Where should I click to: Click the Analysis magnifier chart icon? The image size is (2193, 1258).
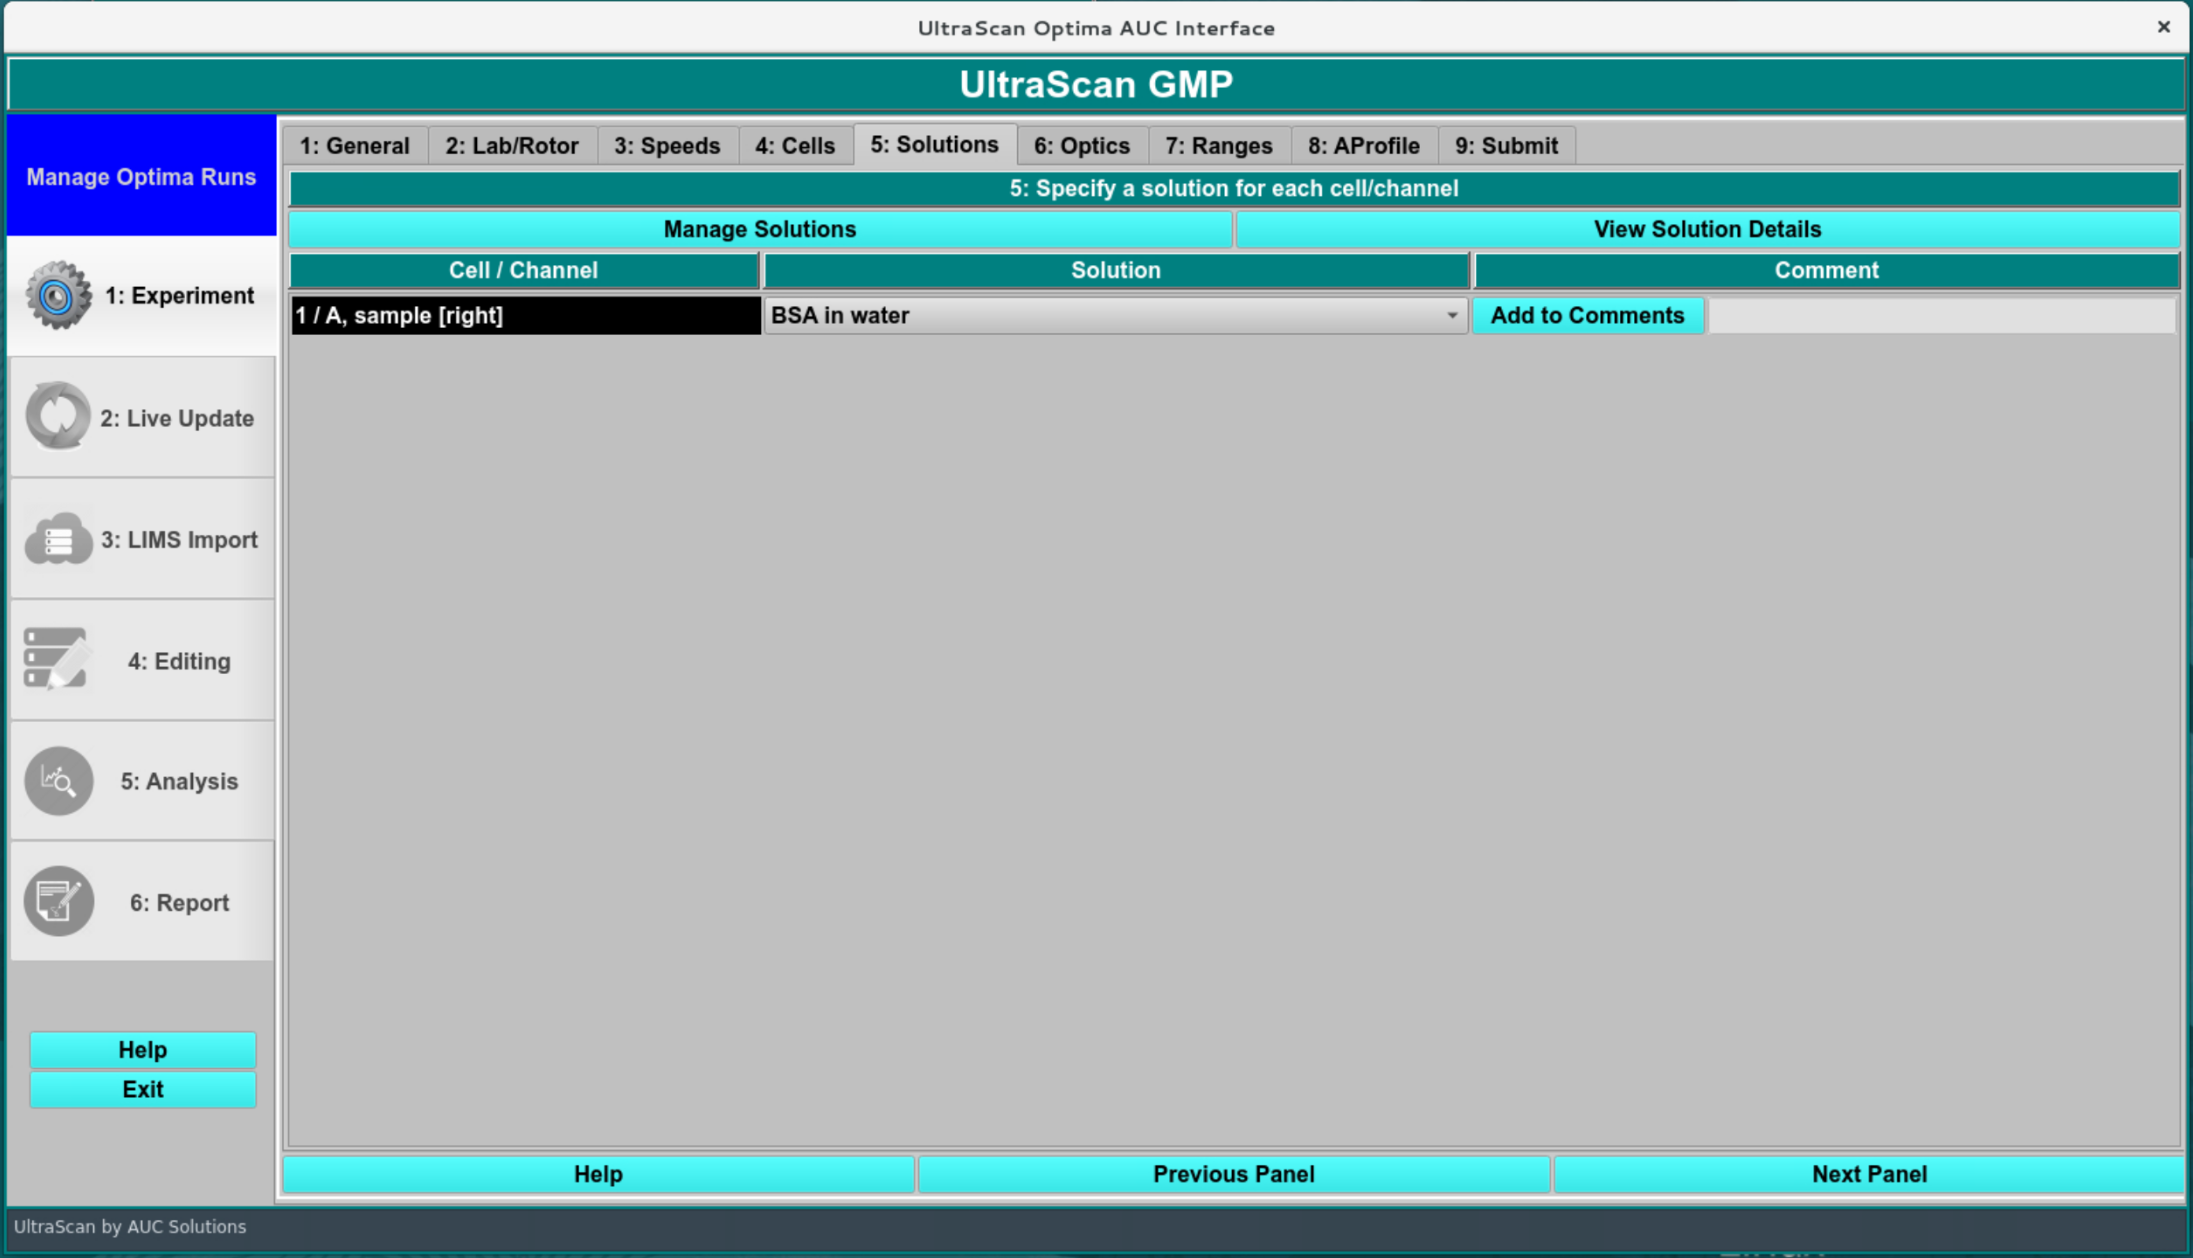[58, 781]
